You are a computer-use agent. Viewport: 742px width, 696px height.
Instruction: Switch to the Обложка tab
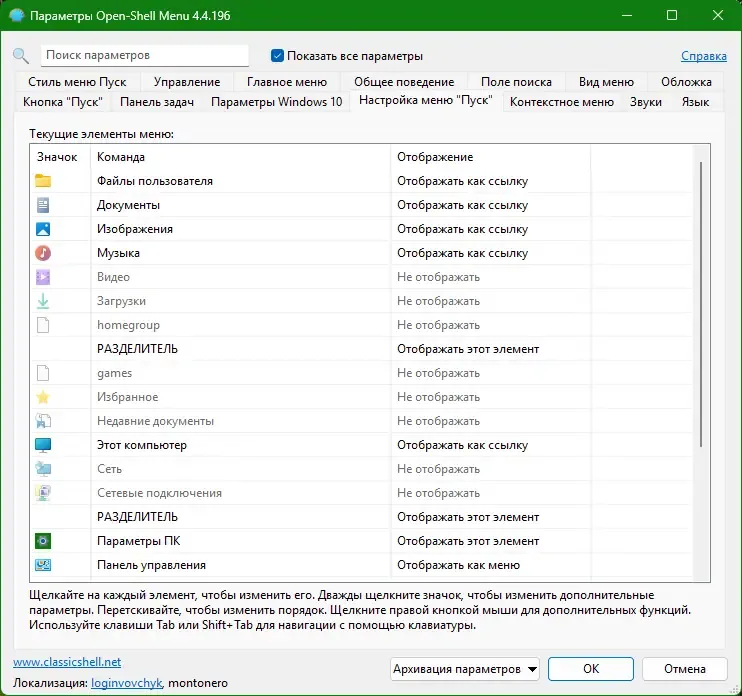click(686, 82)
